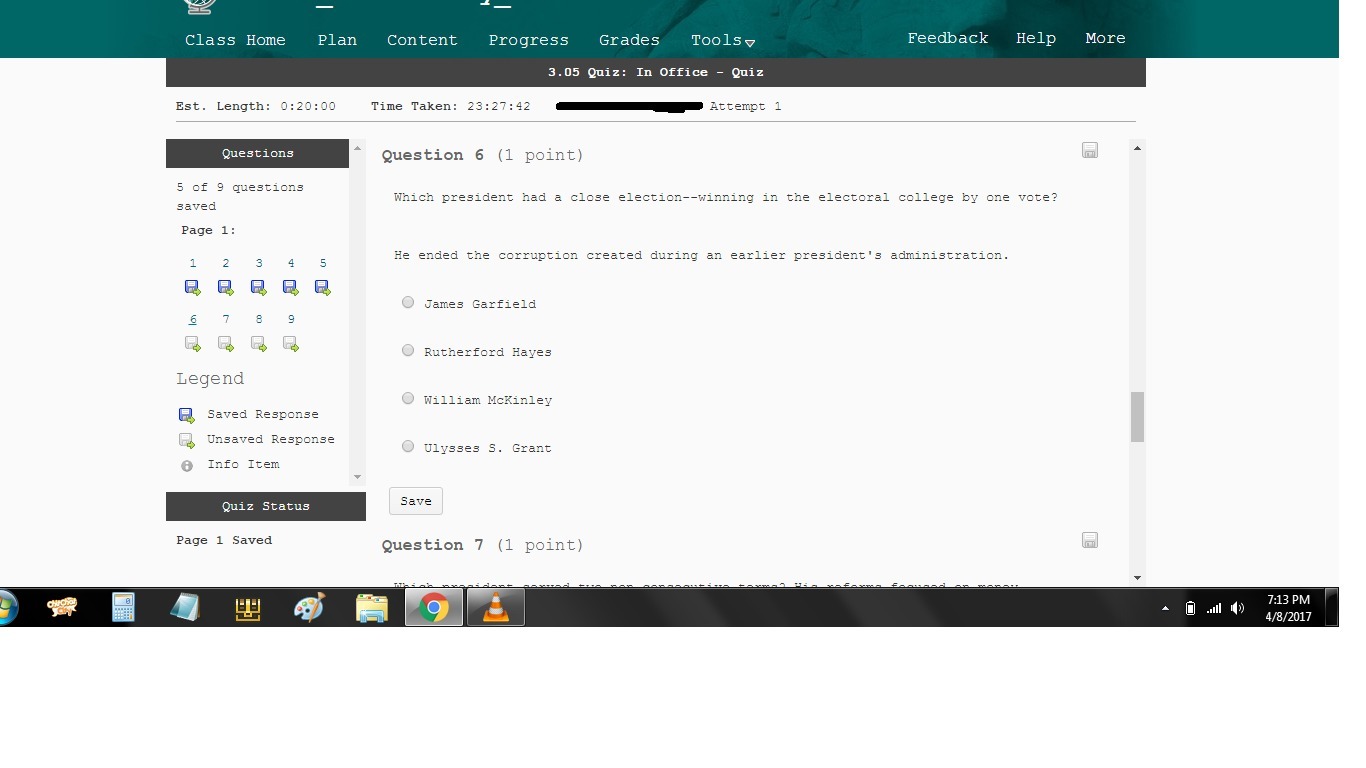Viewport: 1366px width, 768px height.
Task: Jump to question 7 link
Action: pyautogui.click(x=226, y=319)
